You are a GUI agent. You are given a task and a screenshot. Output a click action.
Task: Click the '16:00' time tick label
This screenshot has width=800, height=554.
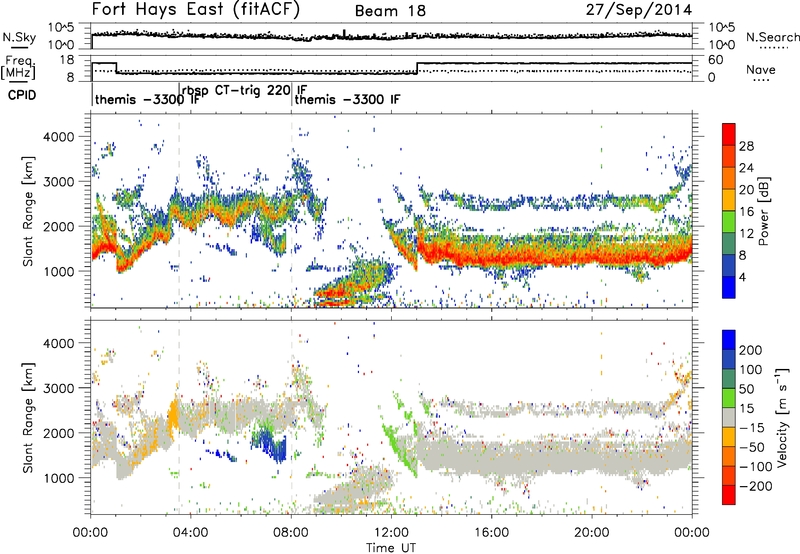491,533
